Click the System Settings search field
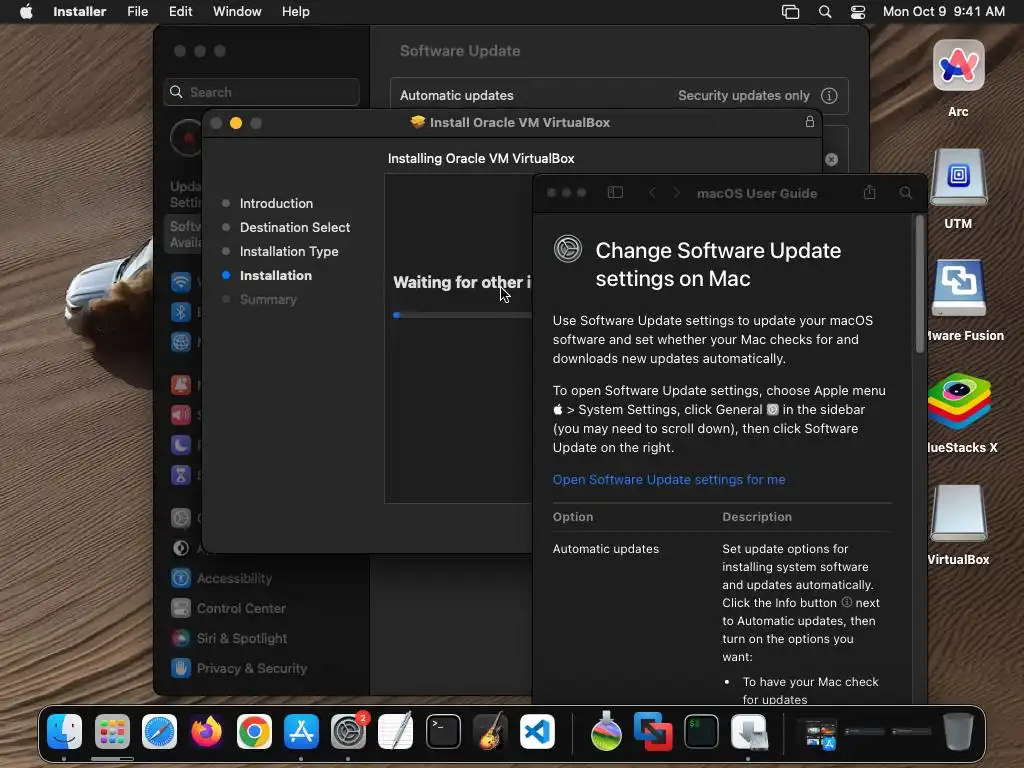Viewport: 1024px width, 768px height. tap(261, 92)
